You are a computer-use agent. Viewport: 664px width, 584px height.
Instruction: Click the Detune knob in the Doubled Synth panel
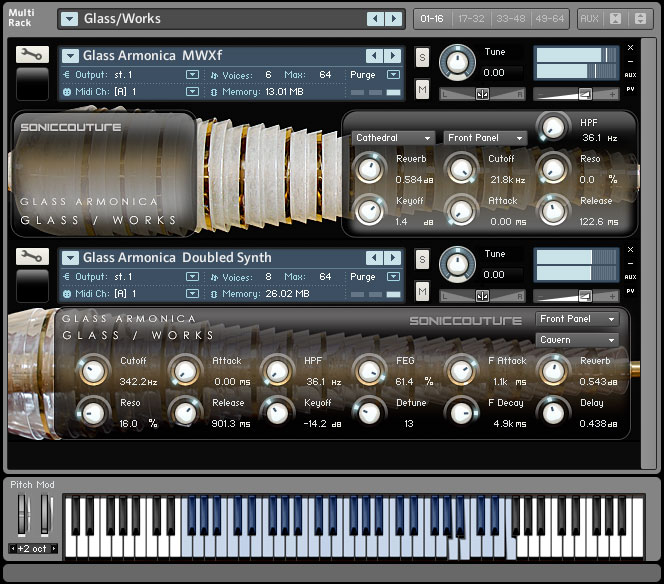coord(370,413)
